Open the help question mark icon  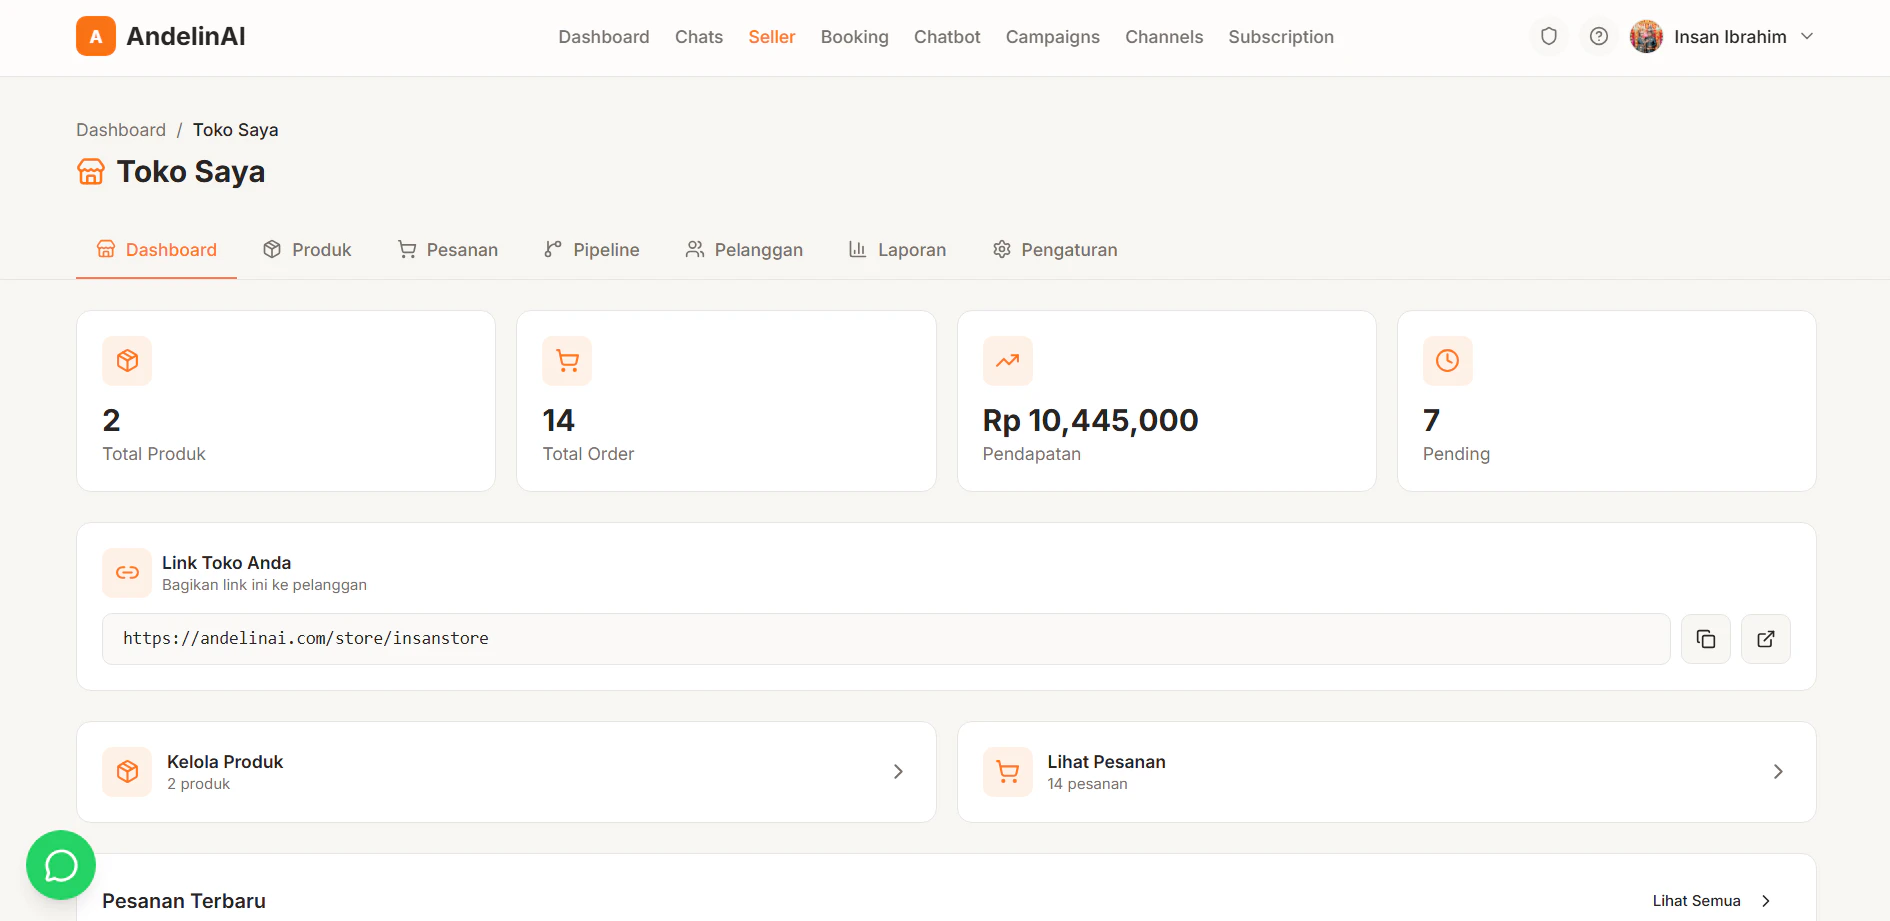point(1599,36)
